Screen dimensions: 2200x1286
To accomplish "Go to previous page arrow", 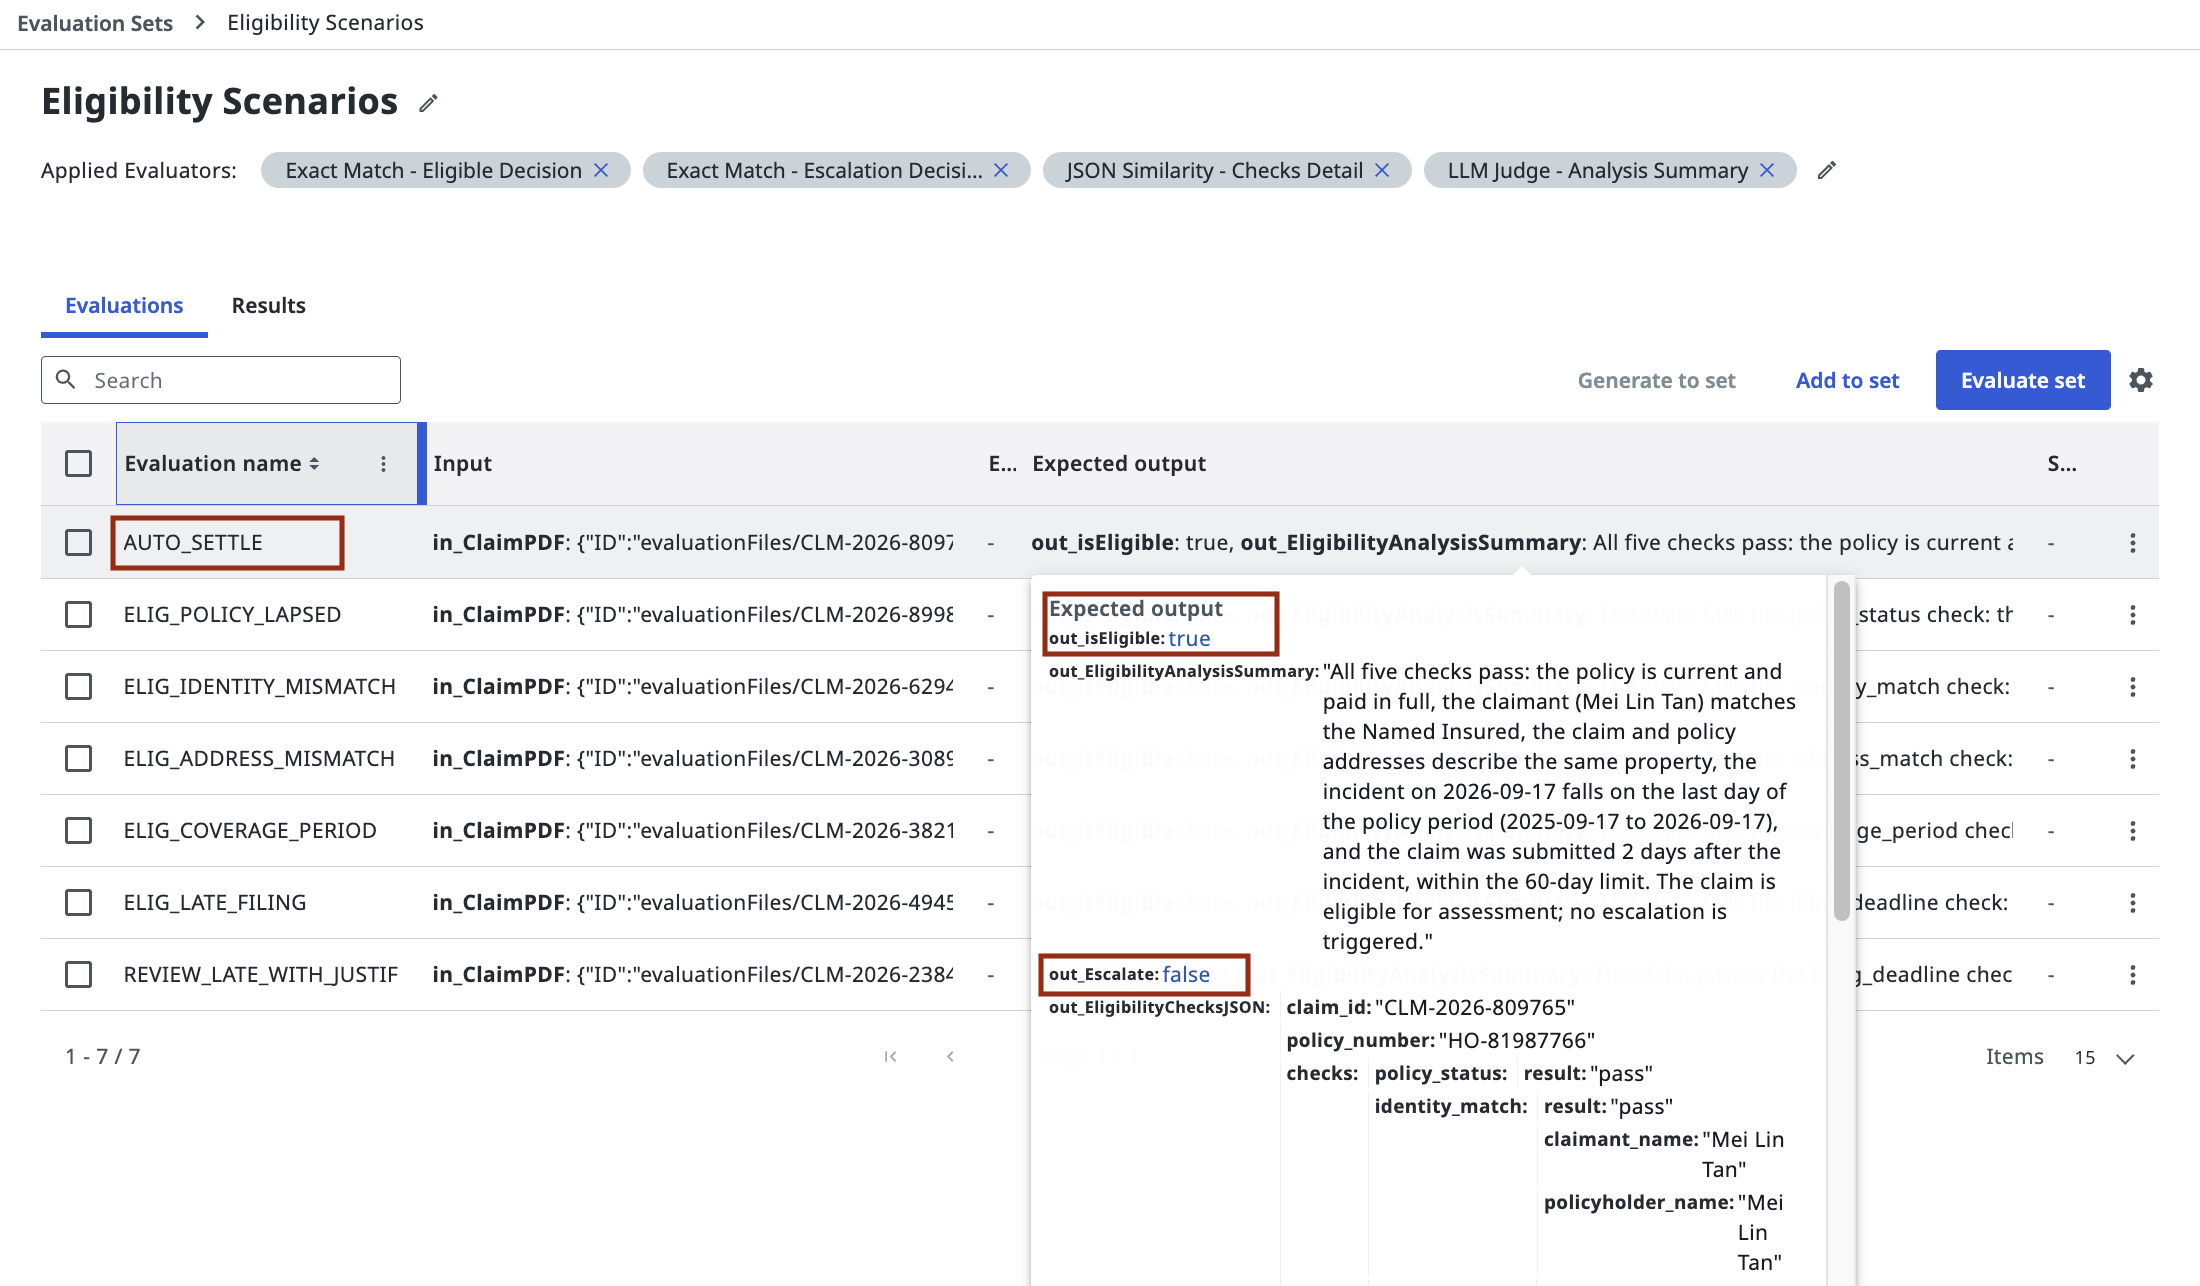I will click(950, 1057).
